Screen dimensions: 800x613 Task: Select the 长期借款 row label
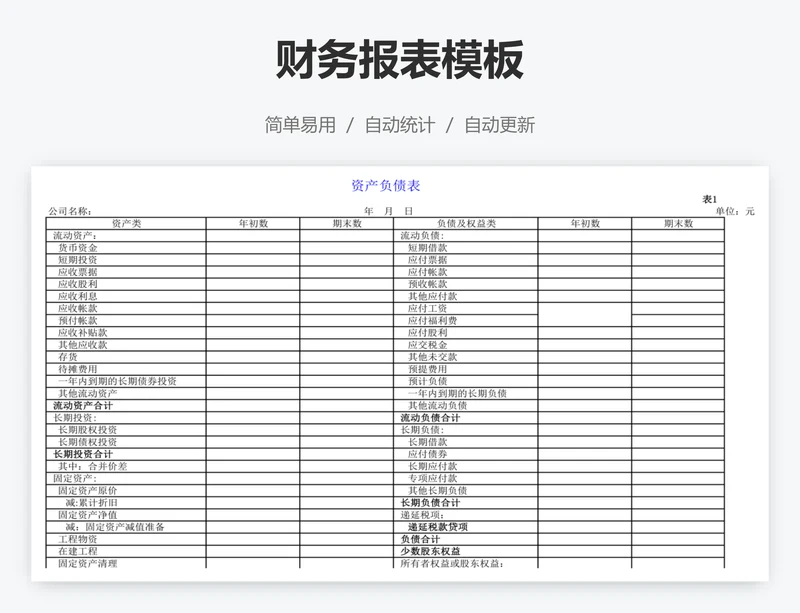click(x=428, y=442)
